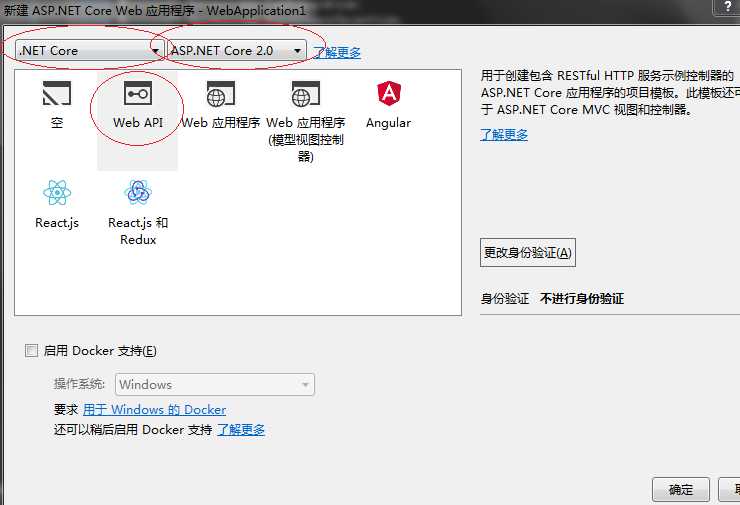Image resolution: width=740 pixels, height=505 pixels.
Task: Choose the Web API template
Action: [x=137, y=105]
